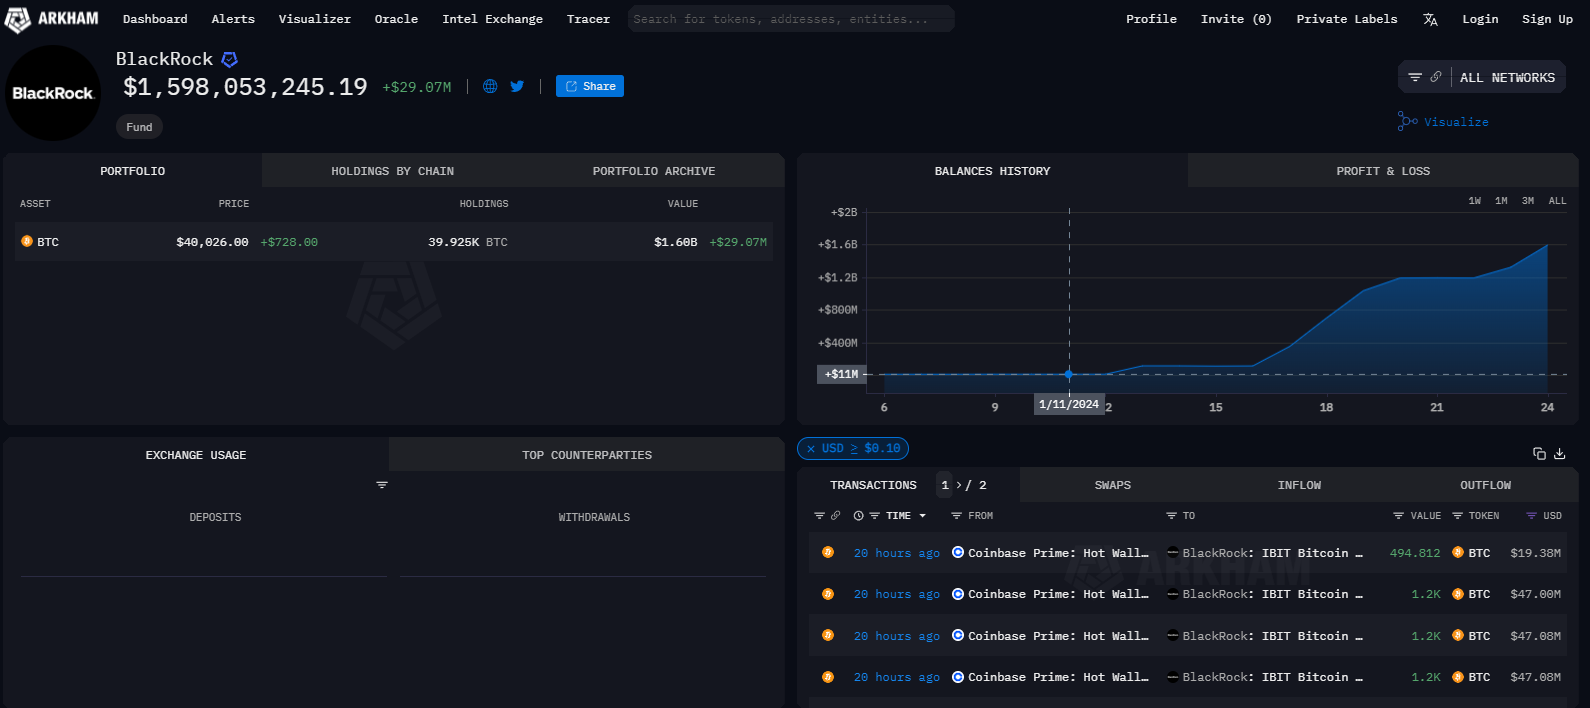Download transactions using the download icon
1590x708 pixels.
pyautogui.click(x=1559, y=453)
